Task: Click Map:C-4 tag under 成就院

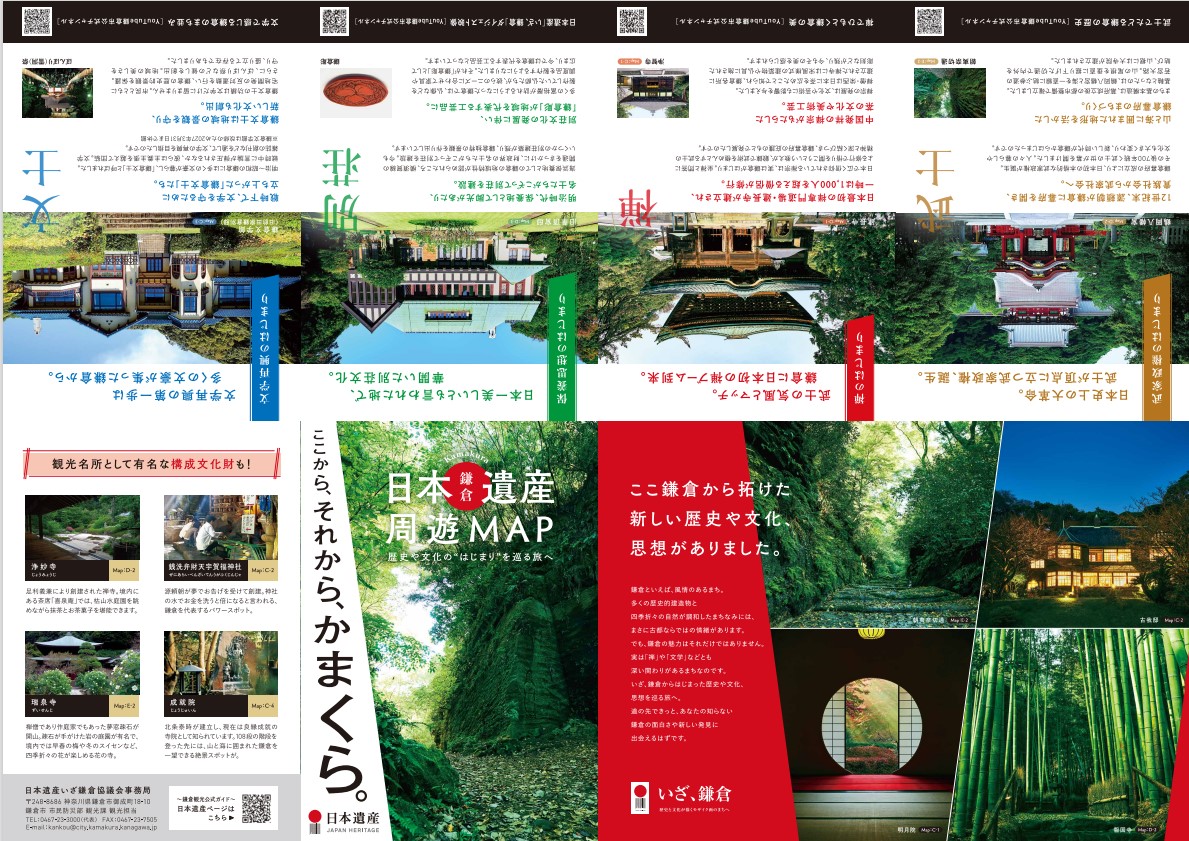Action: point(263,706)
